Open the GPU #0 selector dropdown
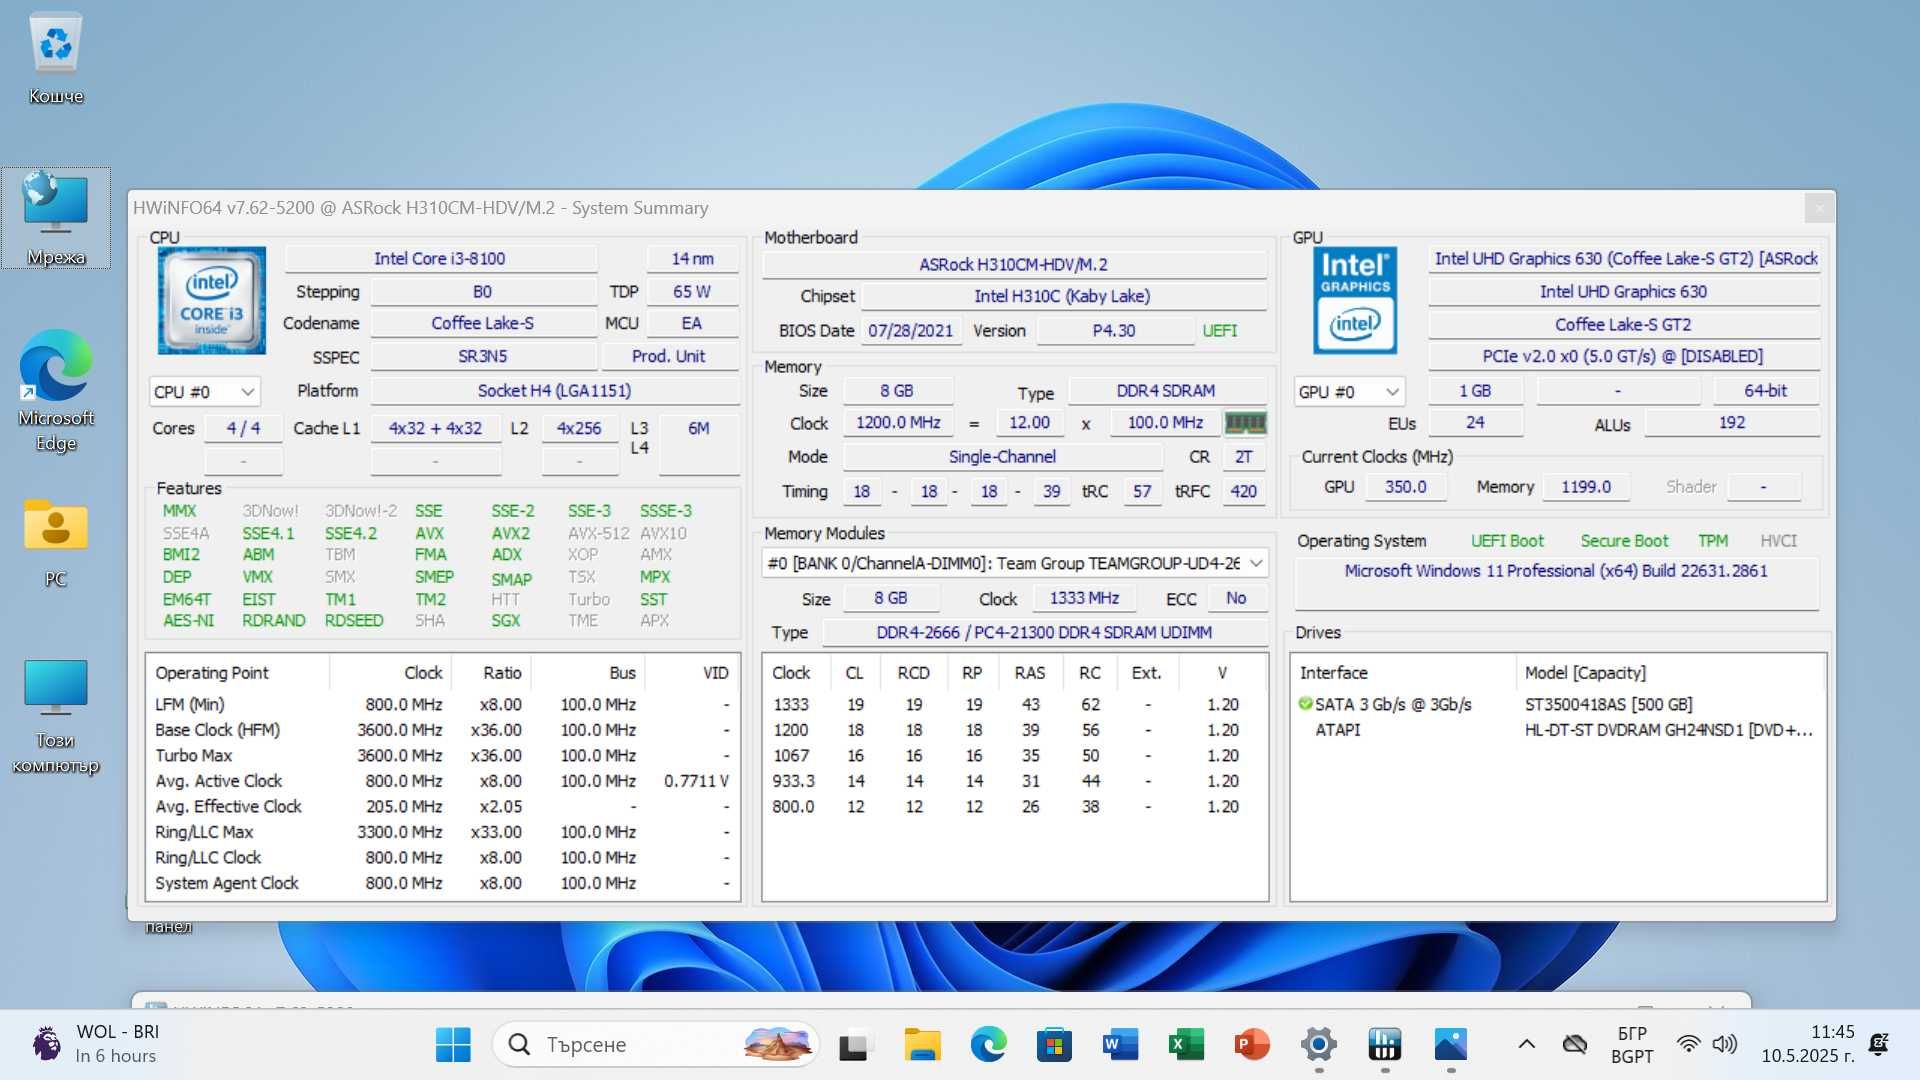Viewport: 1920px width, 1080px height. 1349,392
